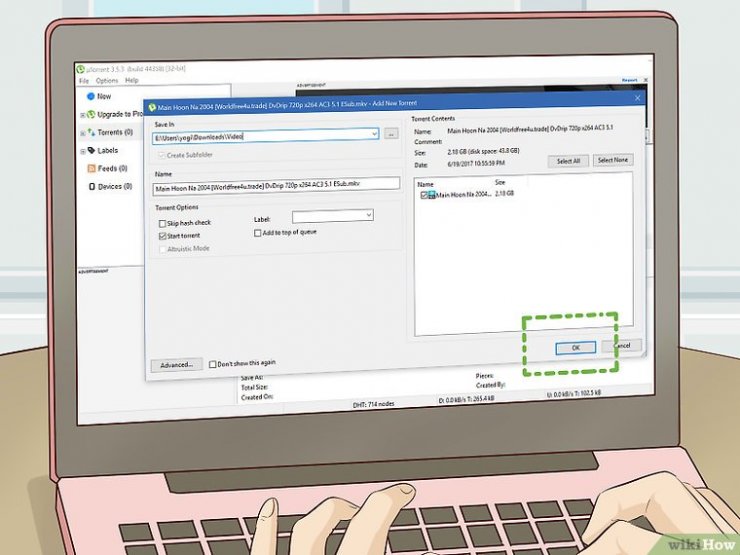Viewport: 740px width, 555px height.
Task: Click into the Save In path field
Action: tap(266, 136)
